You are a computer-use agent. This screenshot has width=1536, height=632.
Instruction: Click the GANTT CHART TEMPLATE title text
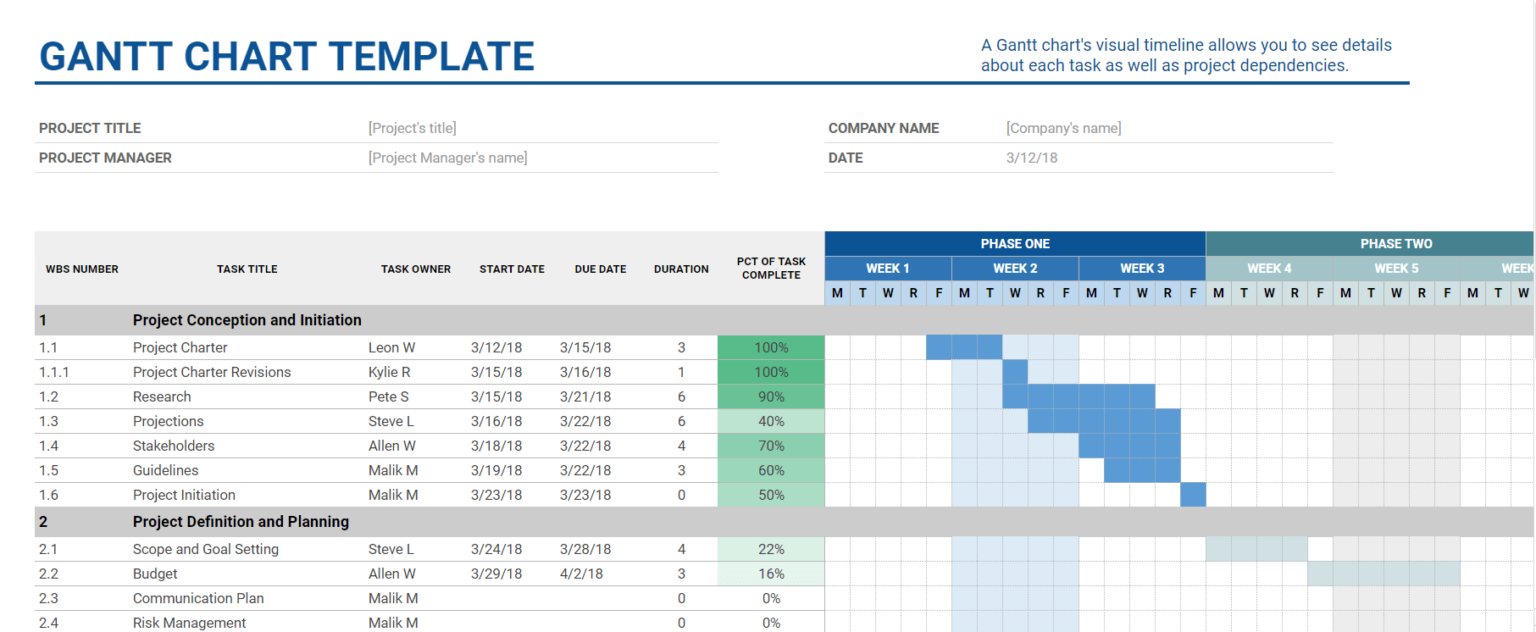pyautogui.click(x=287, y=56)
